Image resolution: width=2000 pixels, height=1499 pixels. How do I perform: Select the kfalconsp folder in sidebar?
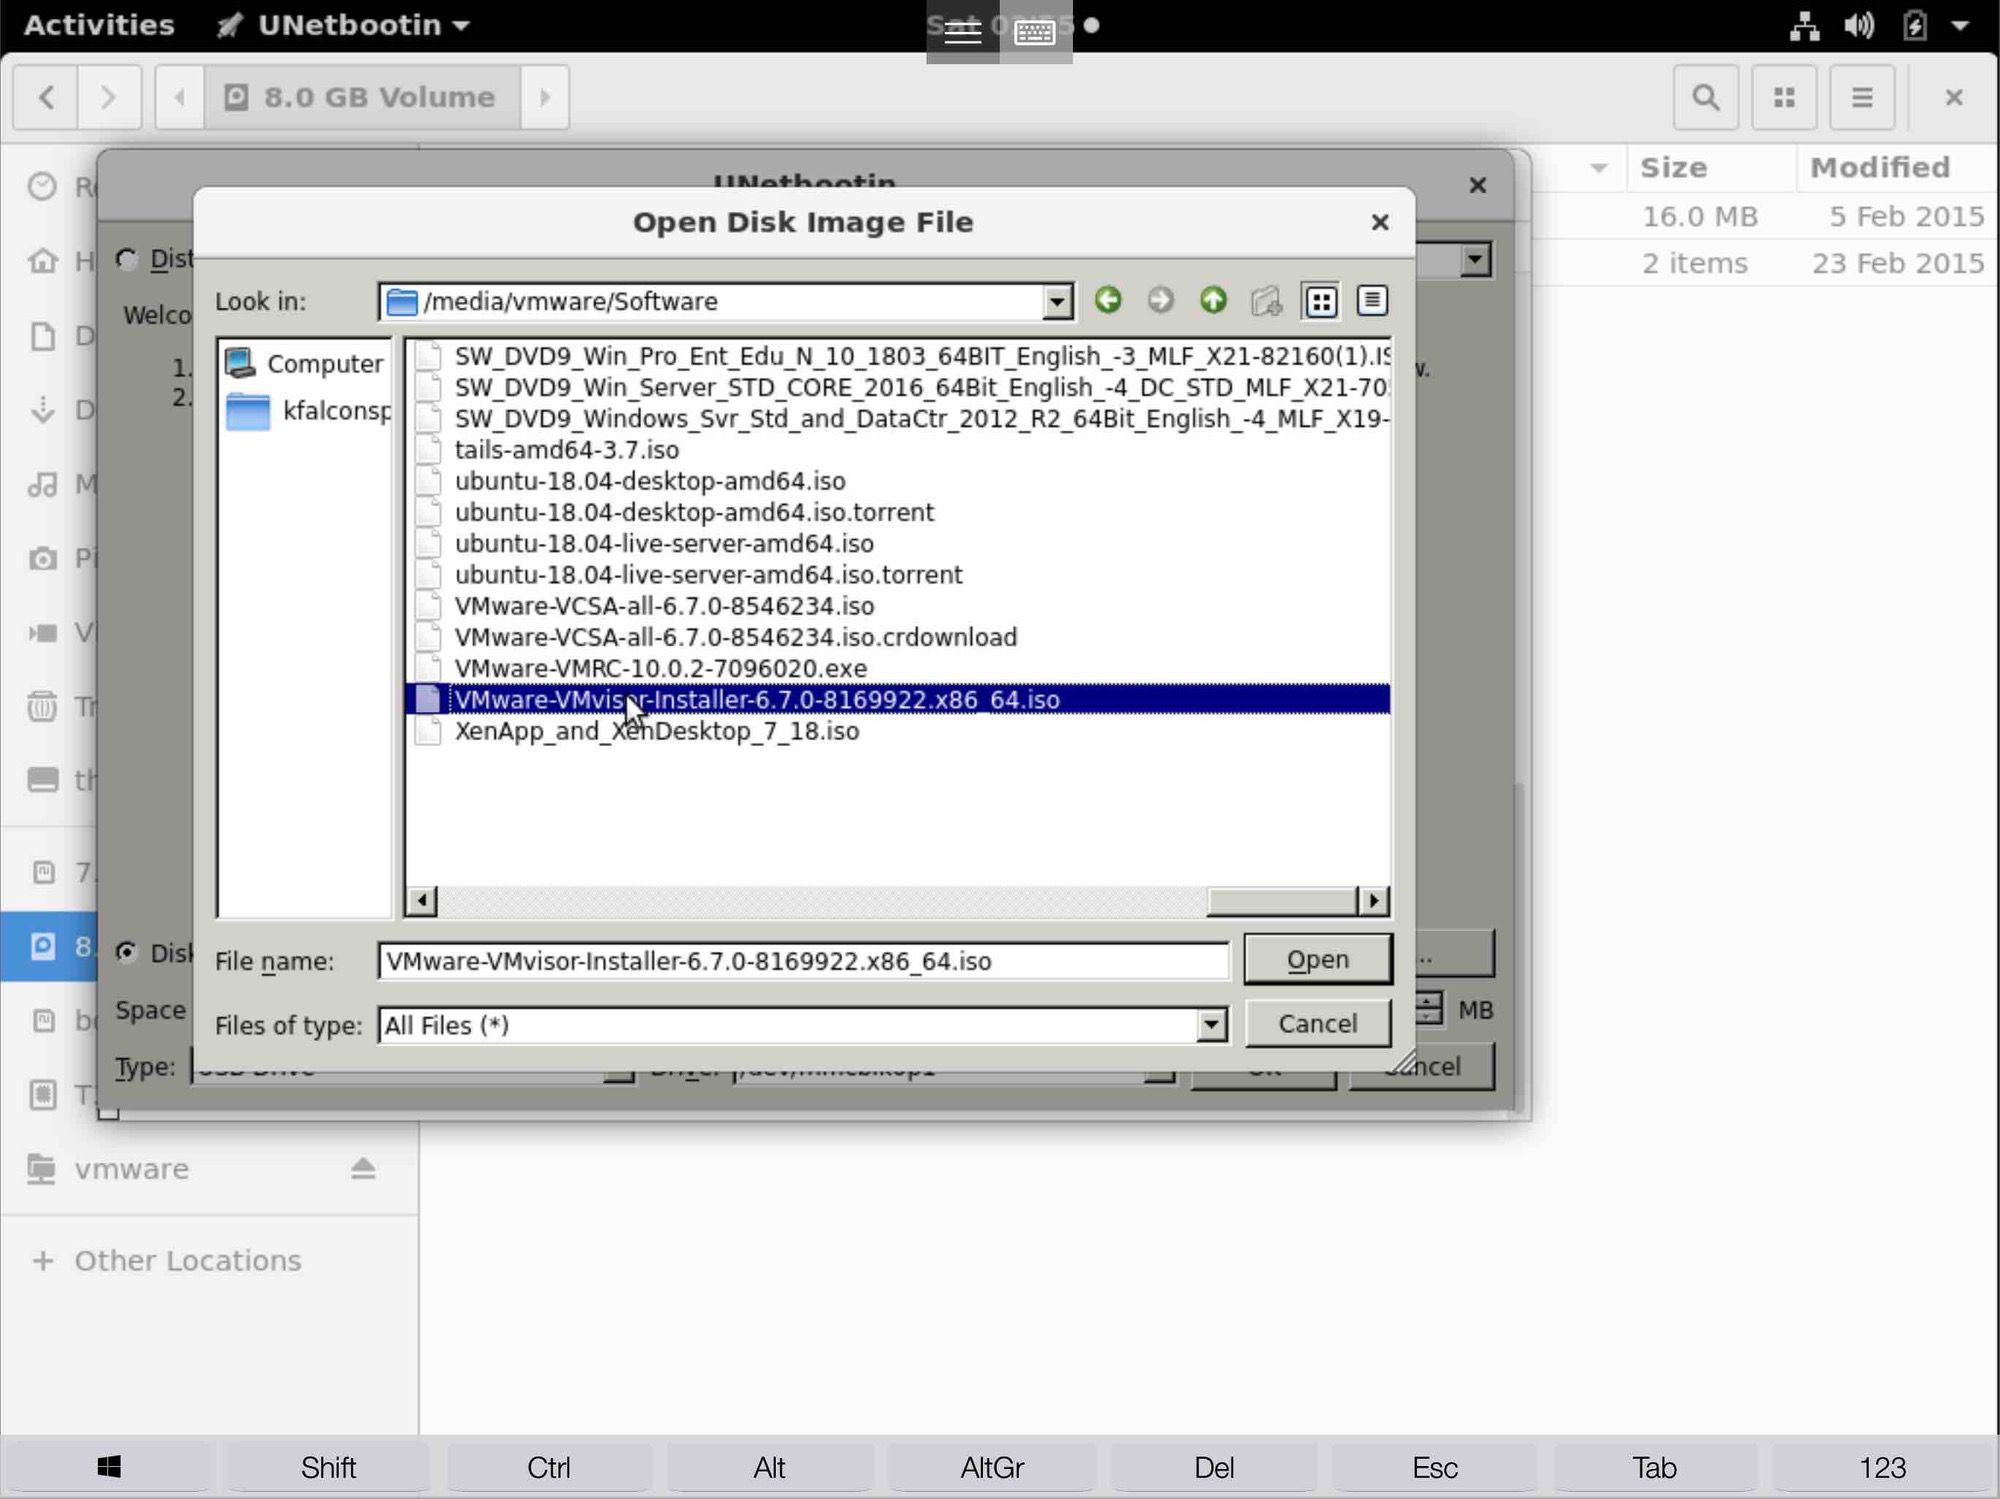tap(306, 410)
